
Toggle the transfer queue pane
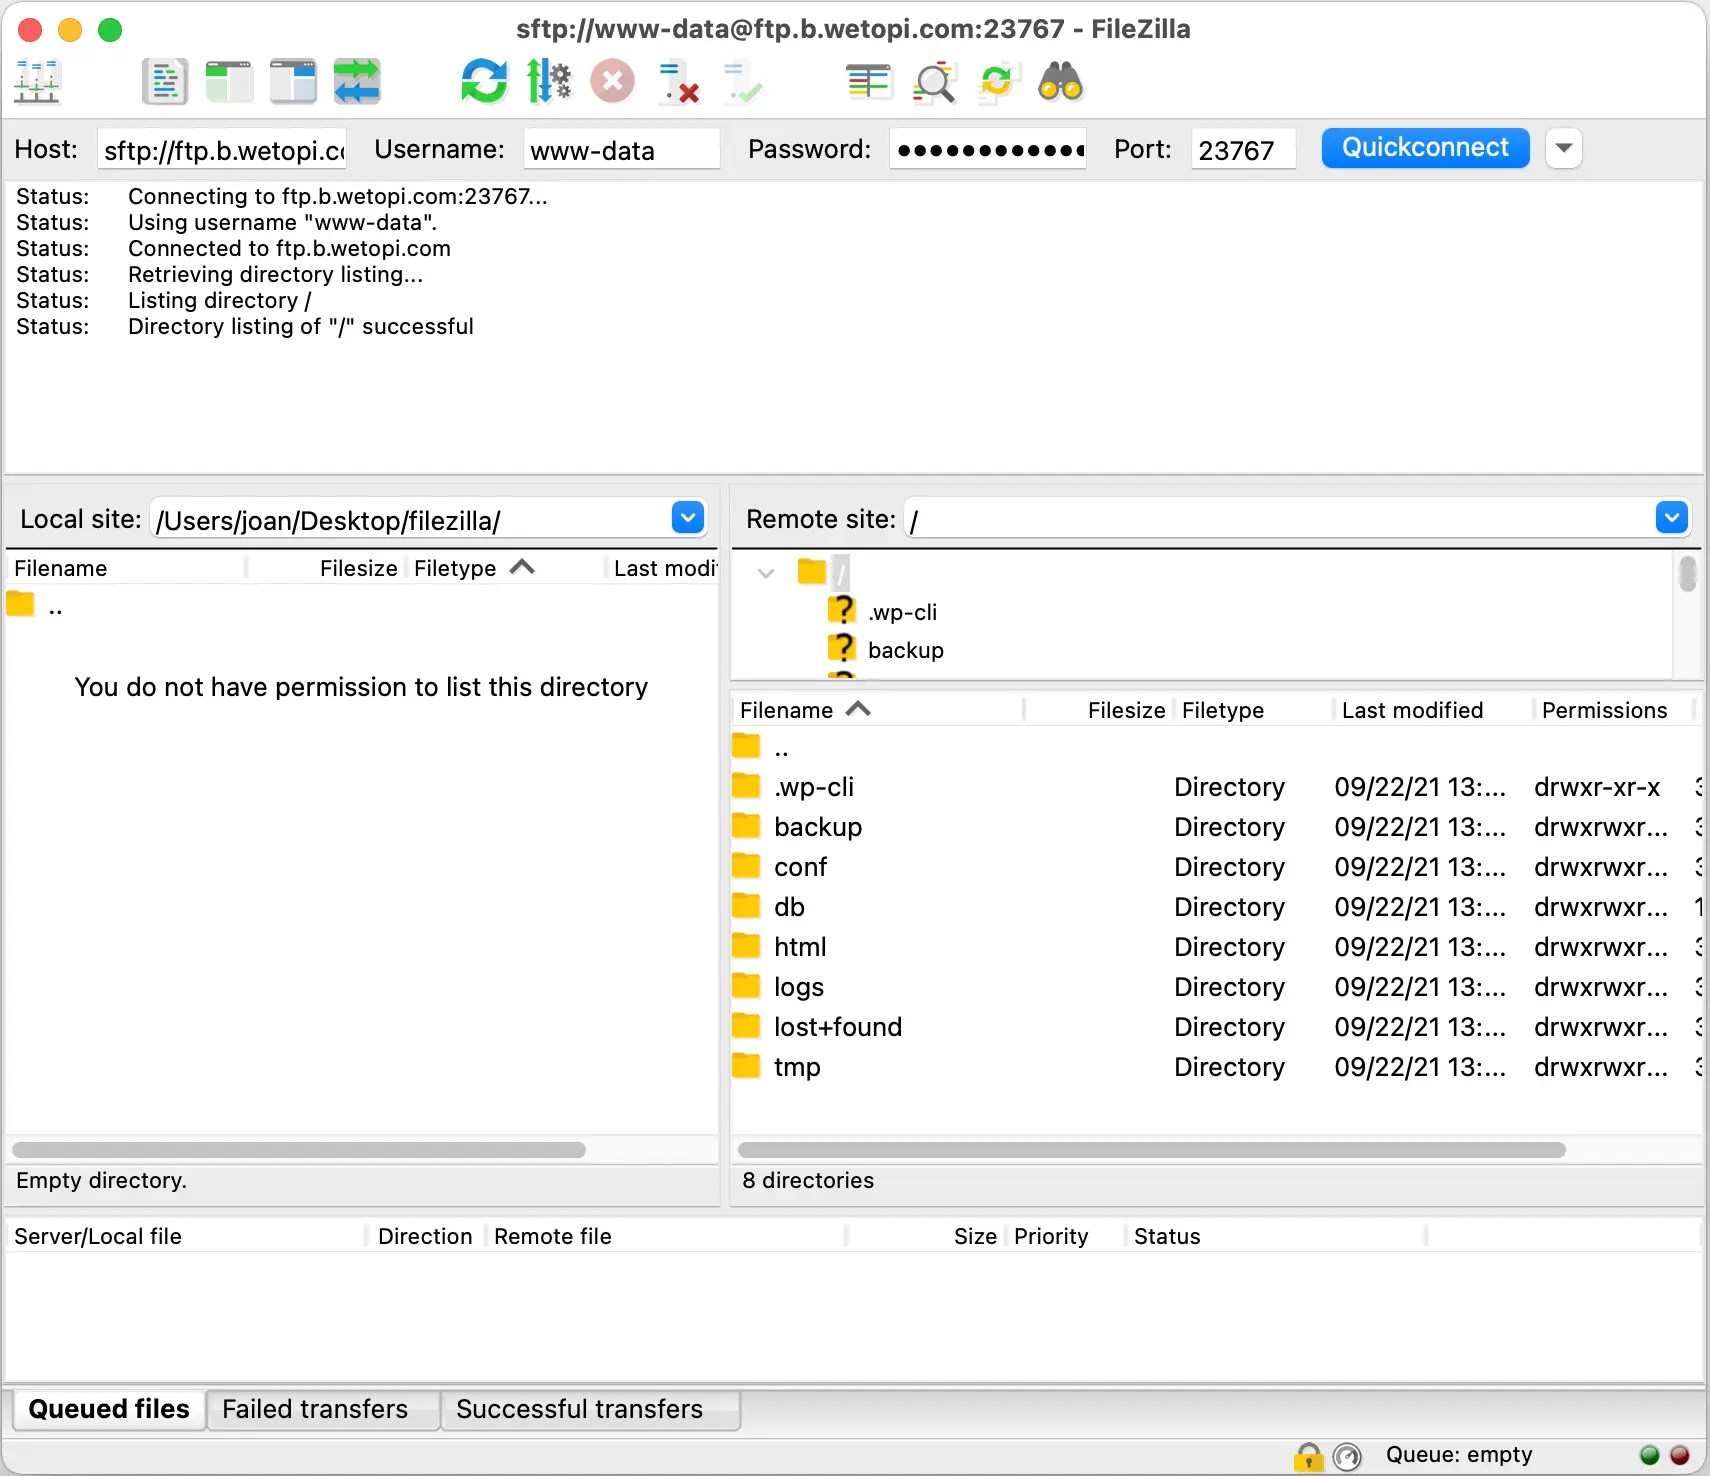pyautogui.click(x=356, y=81)
